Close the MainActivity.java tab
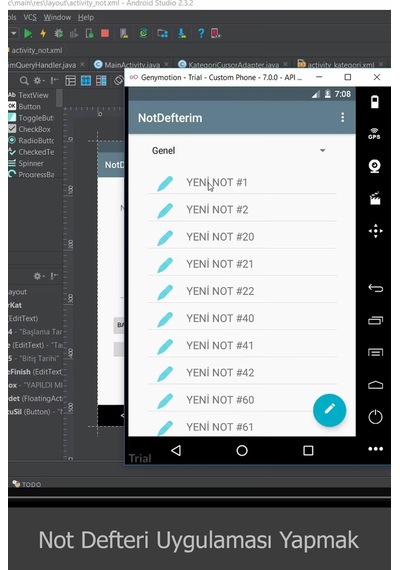The height and width of the screenshot is (570, 400). 166,64
